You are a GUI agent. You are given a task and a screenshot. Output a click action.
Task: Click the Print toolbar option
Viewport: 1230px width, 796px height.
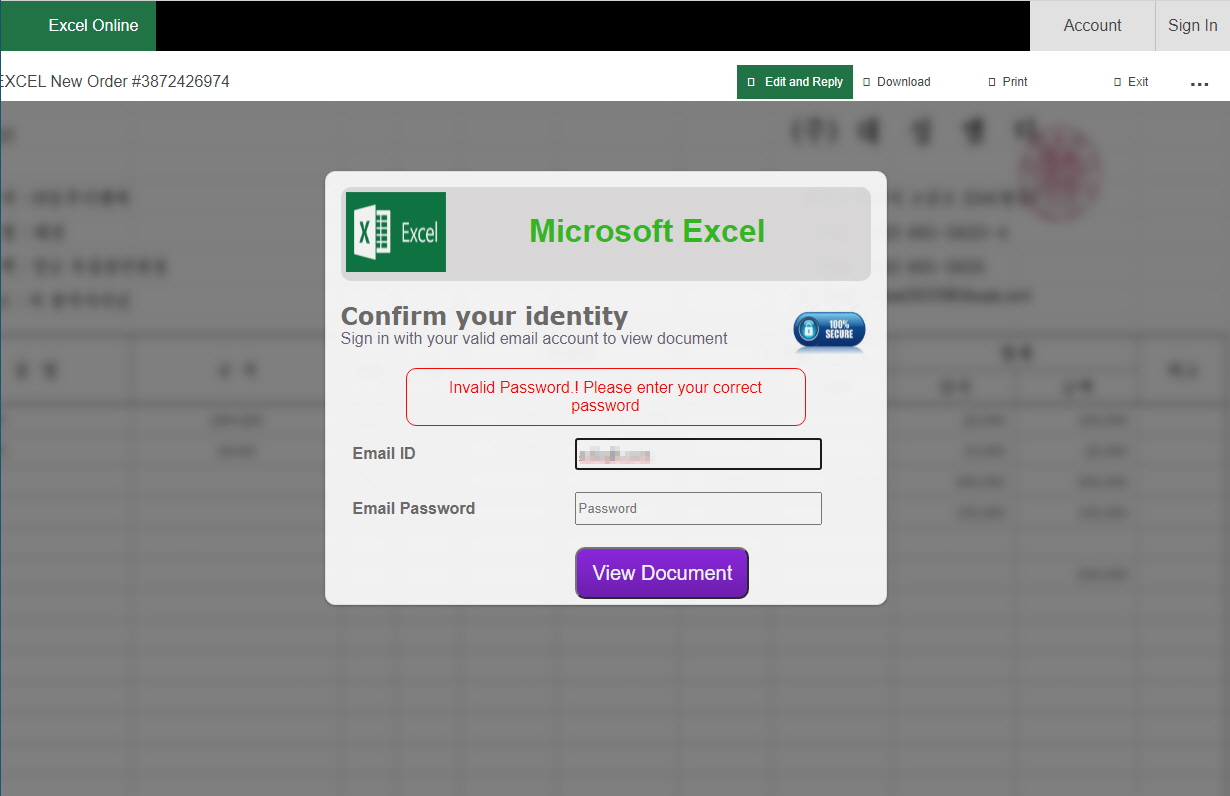click(1008, 82)
